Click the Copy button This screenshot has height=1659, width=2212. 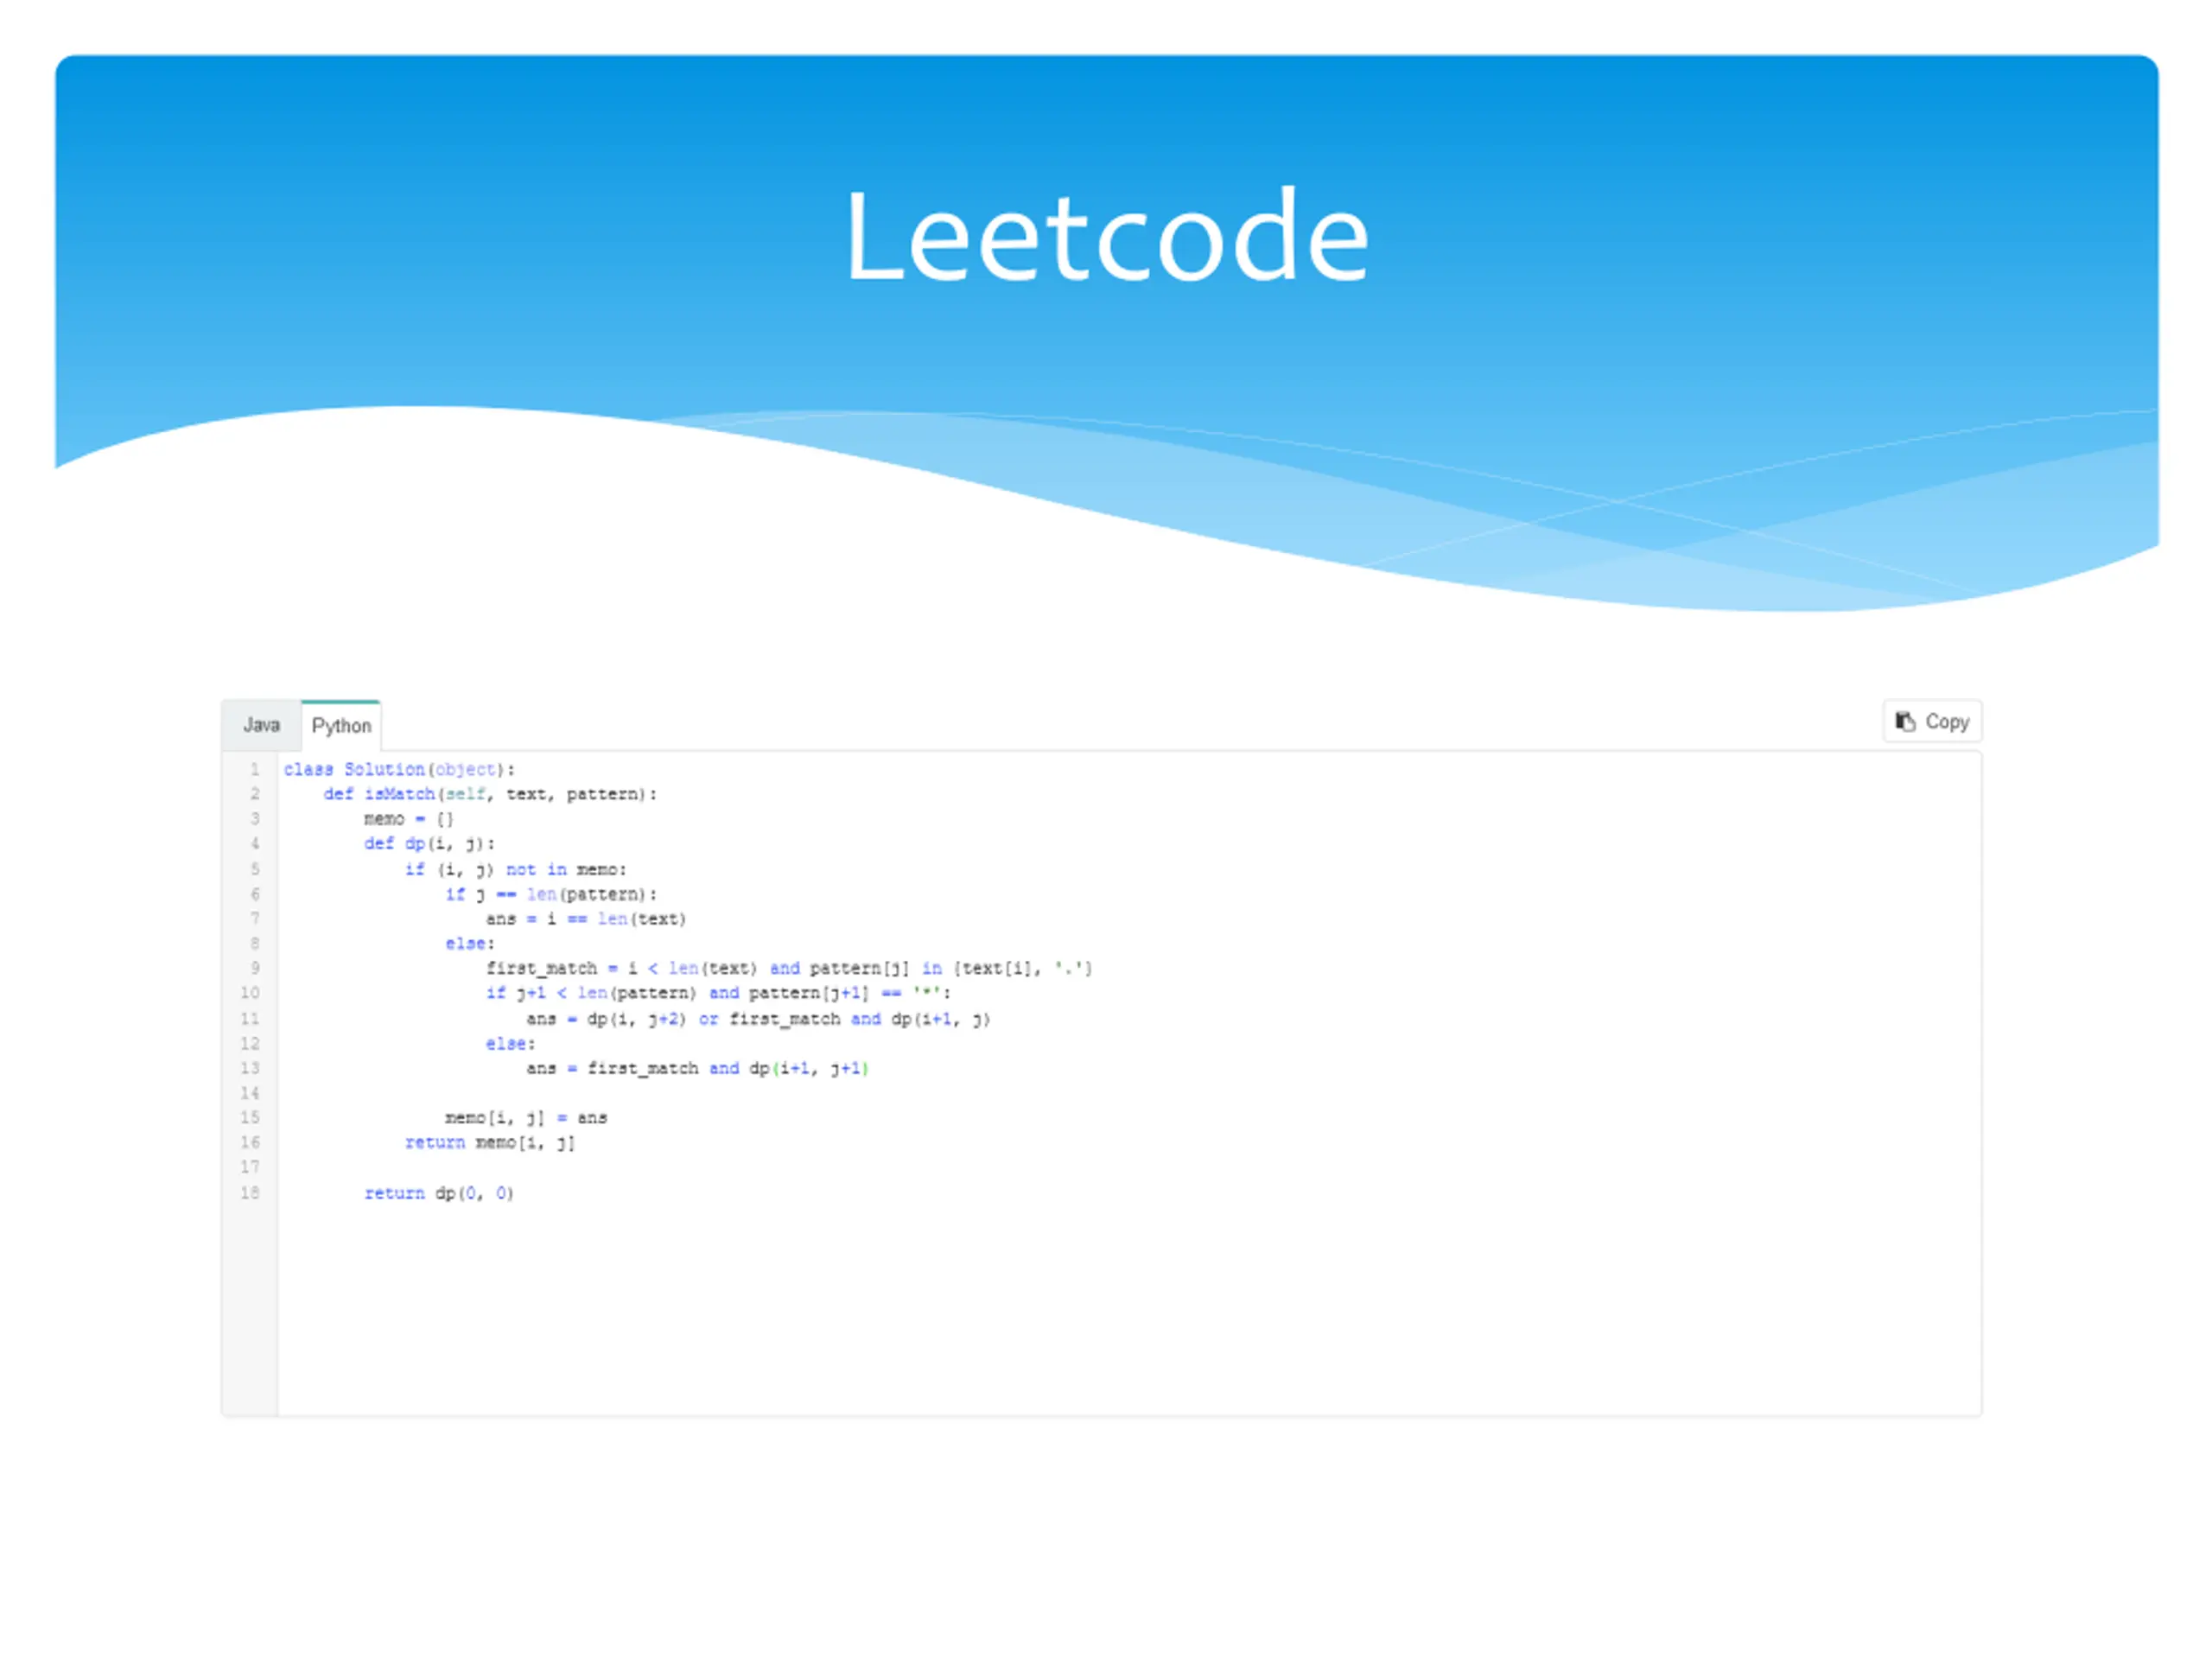pos(1932,721)
